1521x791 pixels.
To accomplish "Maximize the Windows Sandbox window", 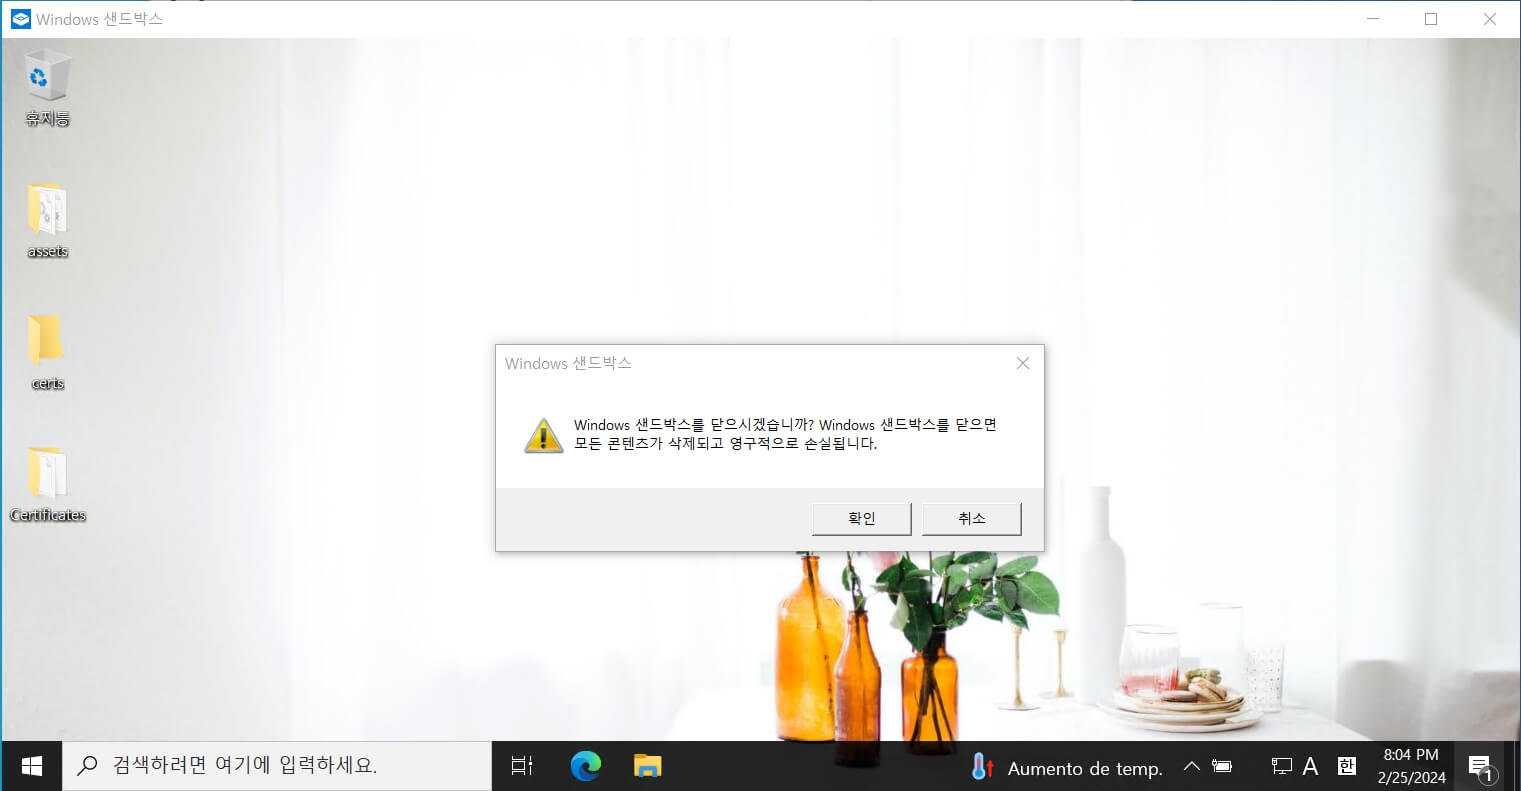I will (1430, 19).
